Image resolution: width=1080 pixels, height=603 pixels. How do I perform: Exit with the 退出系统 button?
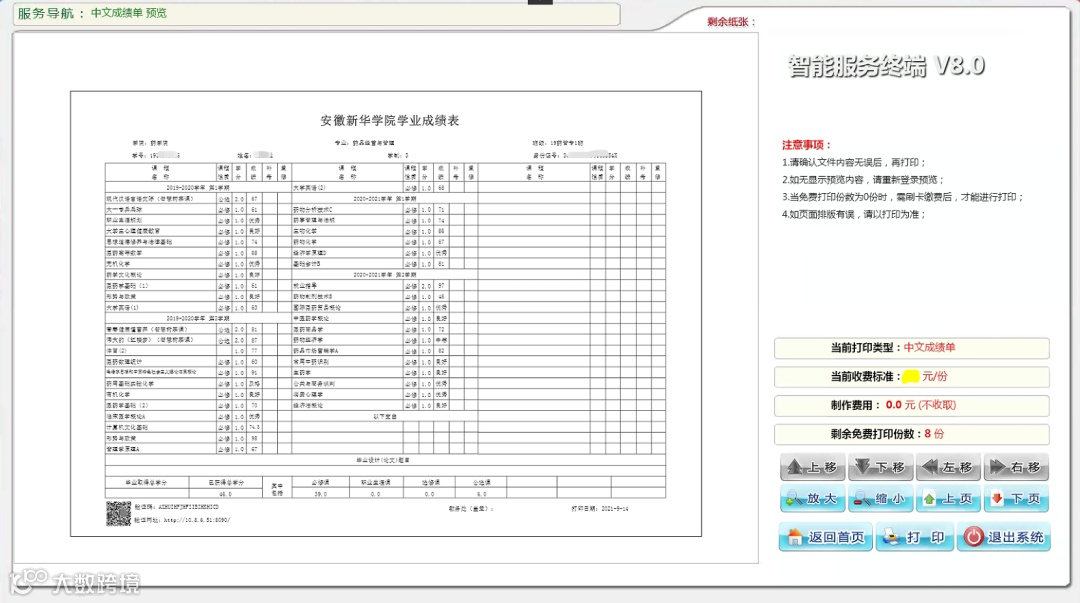(1004, 537)
